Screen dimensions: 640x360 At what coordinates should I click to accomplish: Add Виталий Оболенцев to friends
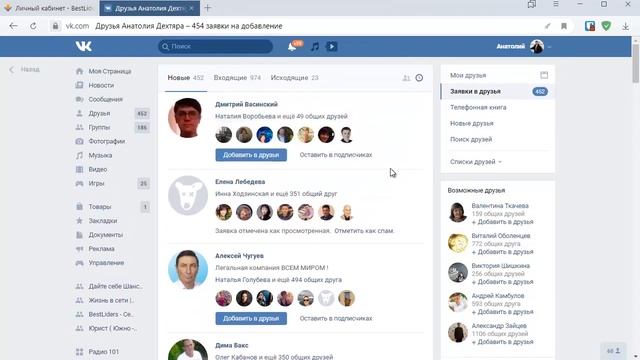pos(502,252)
